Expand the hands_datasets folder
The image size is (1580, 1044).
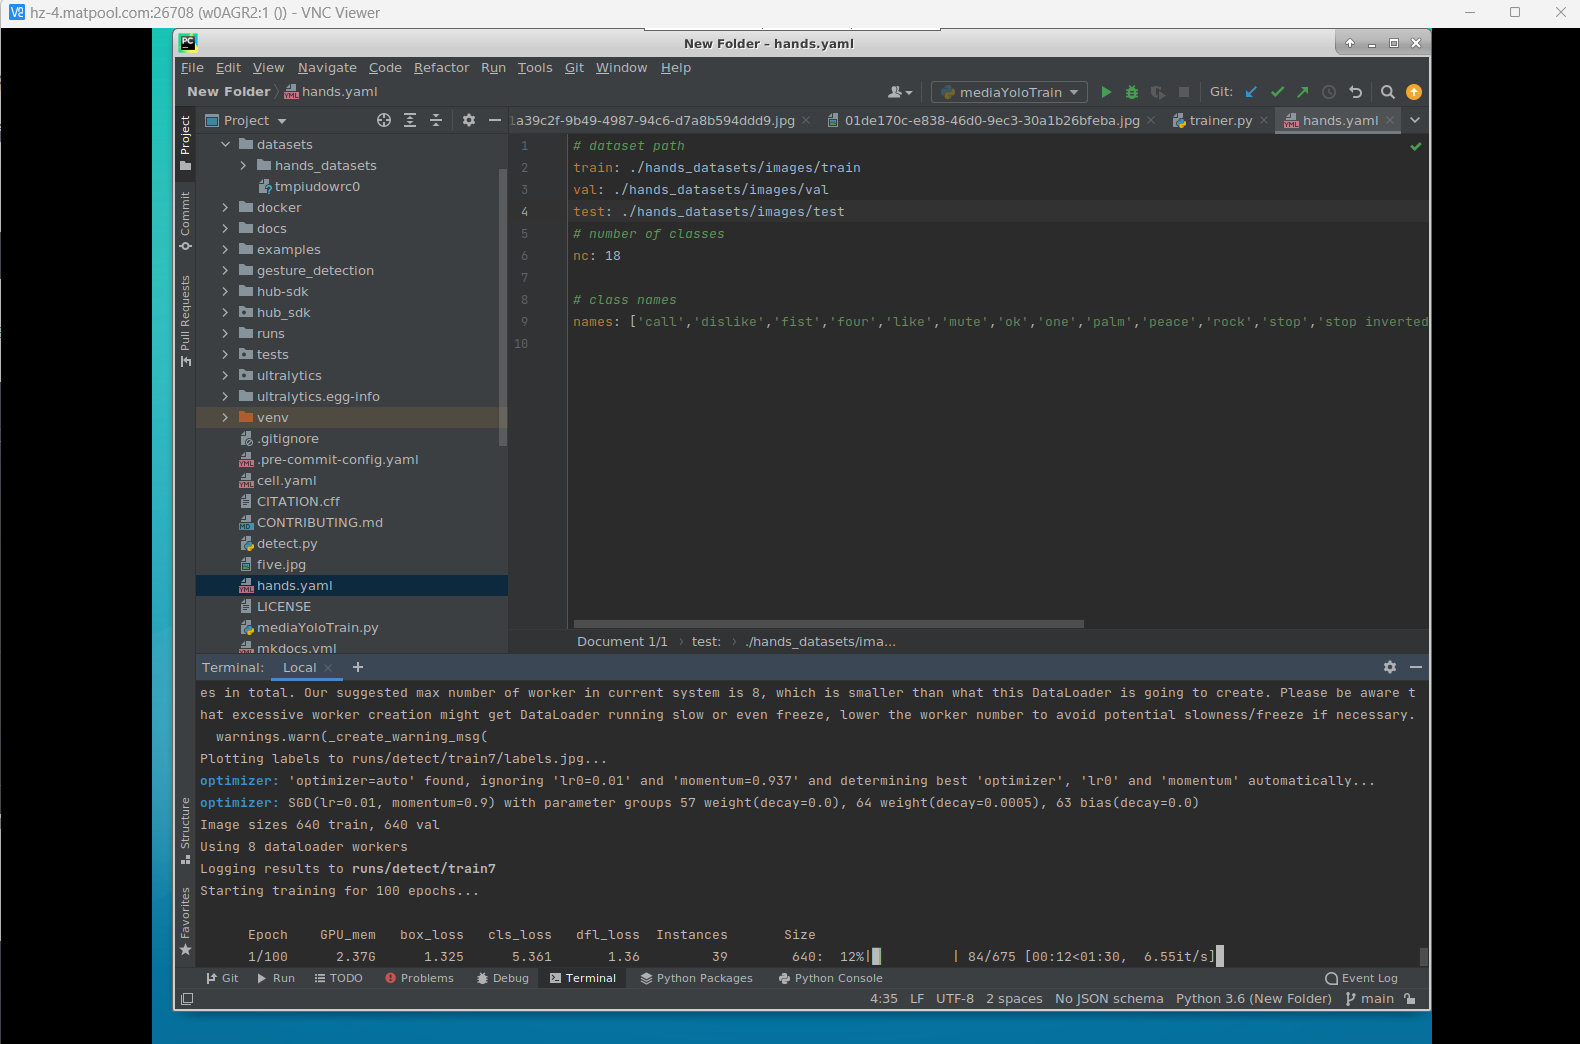point(244,166)
